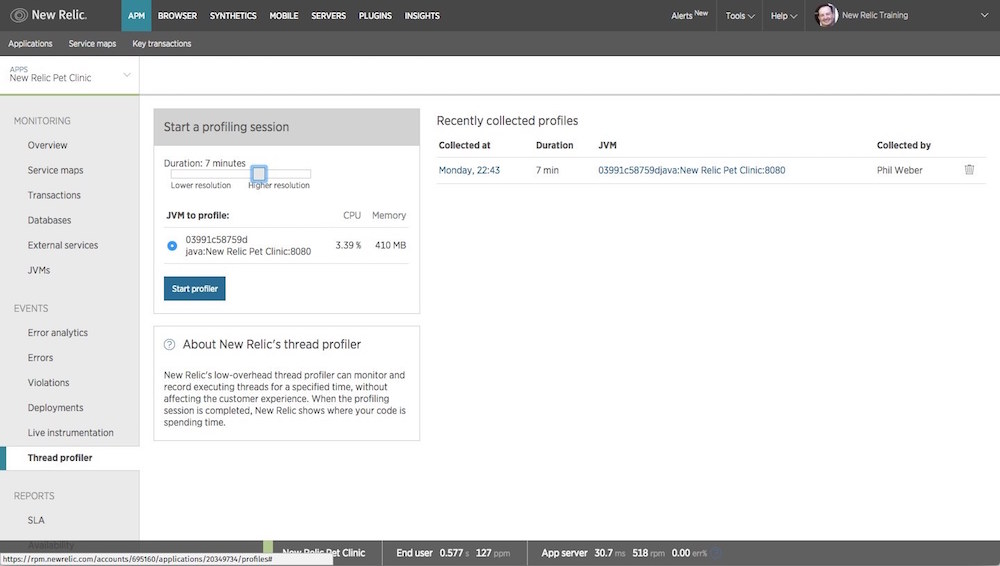The height and width of the screenshot is (566, 1000).
Task: Open the New Relic Pet Clinic app selector
Action: (70, 76)
